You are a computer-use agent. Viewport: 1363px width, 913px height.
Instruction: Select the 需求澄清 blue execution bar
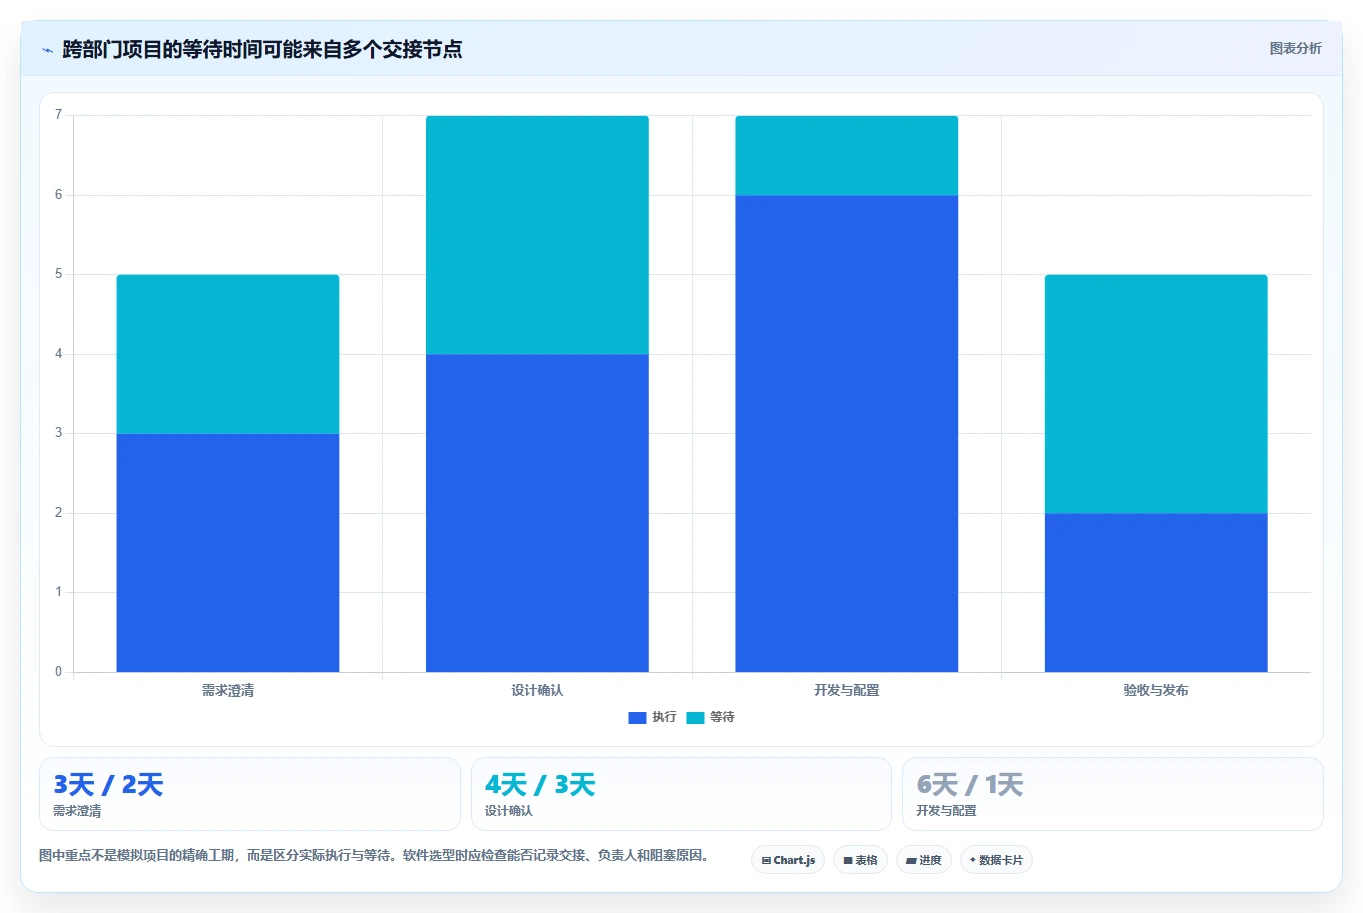(x=228, y=553)
